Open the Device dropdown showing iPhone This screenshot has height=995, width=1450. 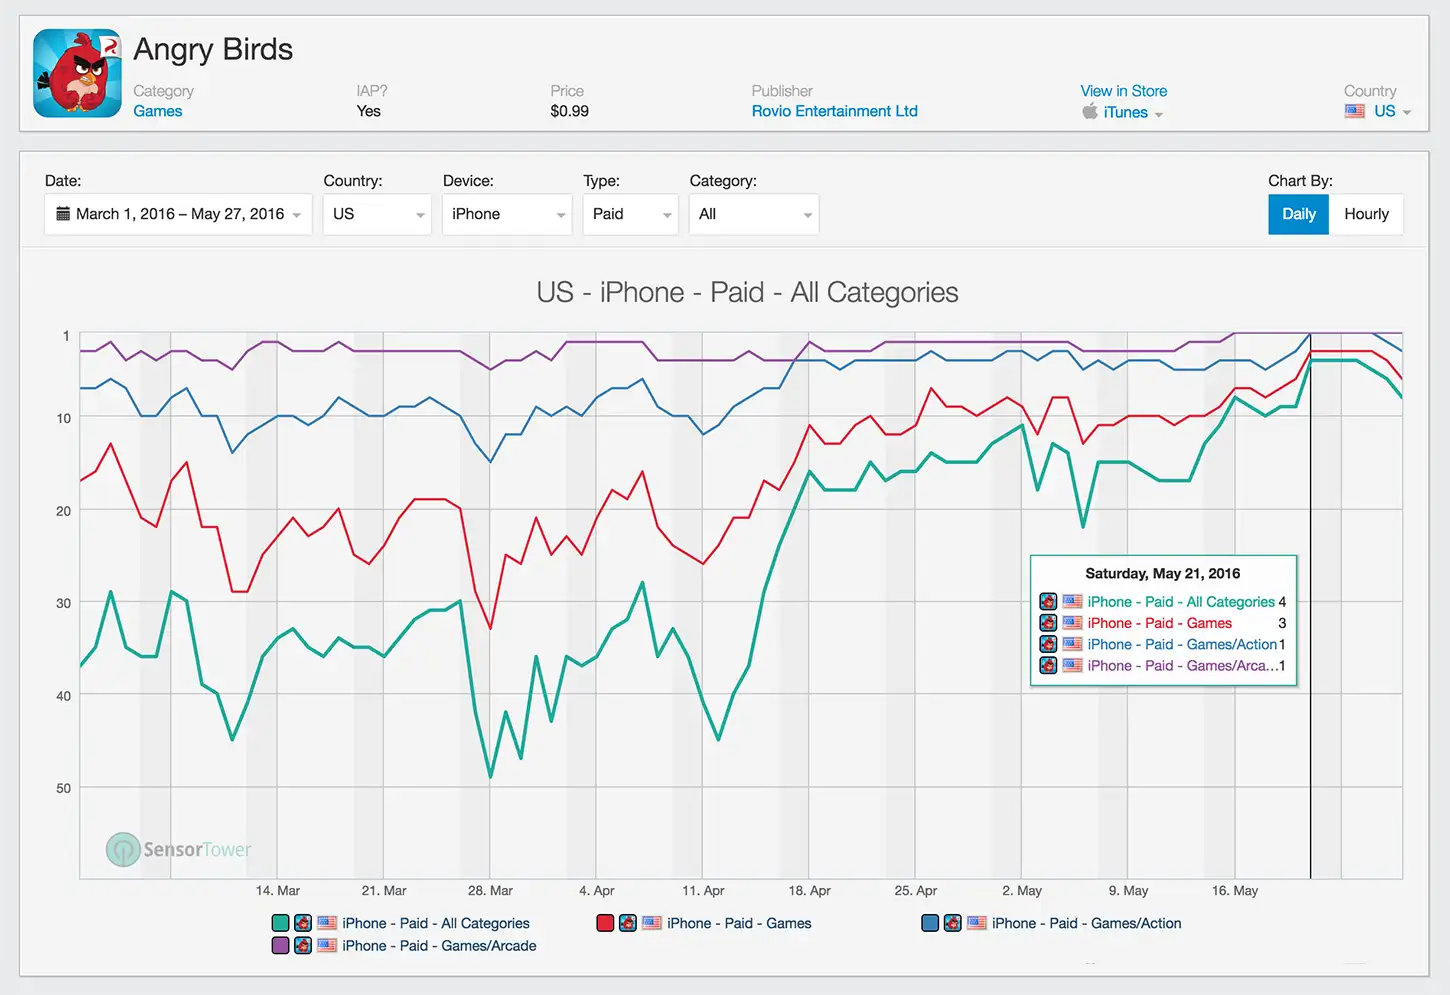click(x=507, y=214)
